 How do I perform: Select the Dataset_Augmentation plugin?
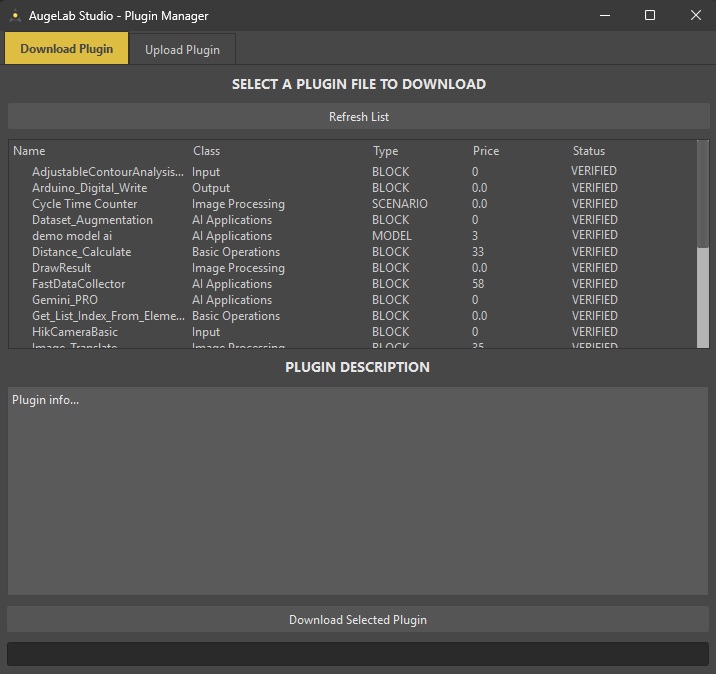92,220
